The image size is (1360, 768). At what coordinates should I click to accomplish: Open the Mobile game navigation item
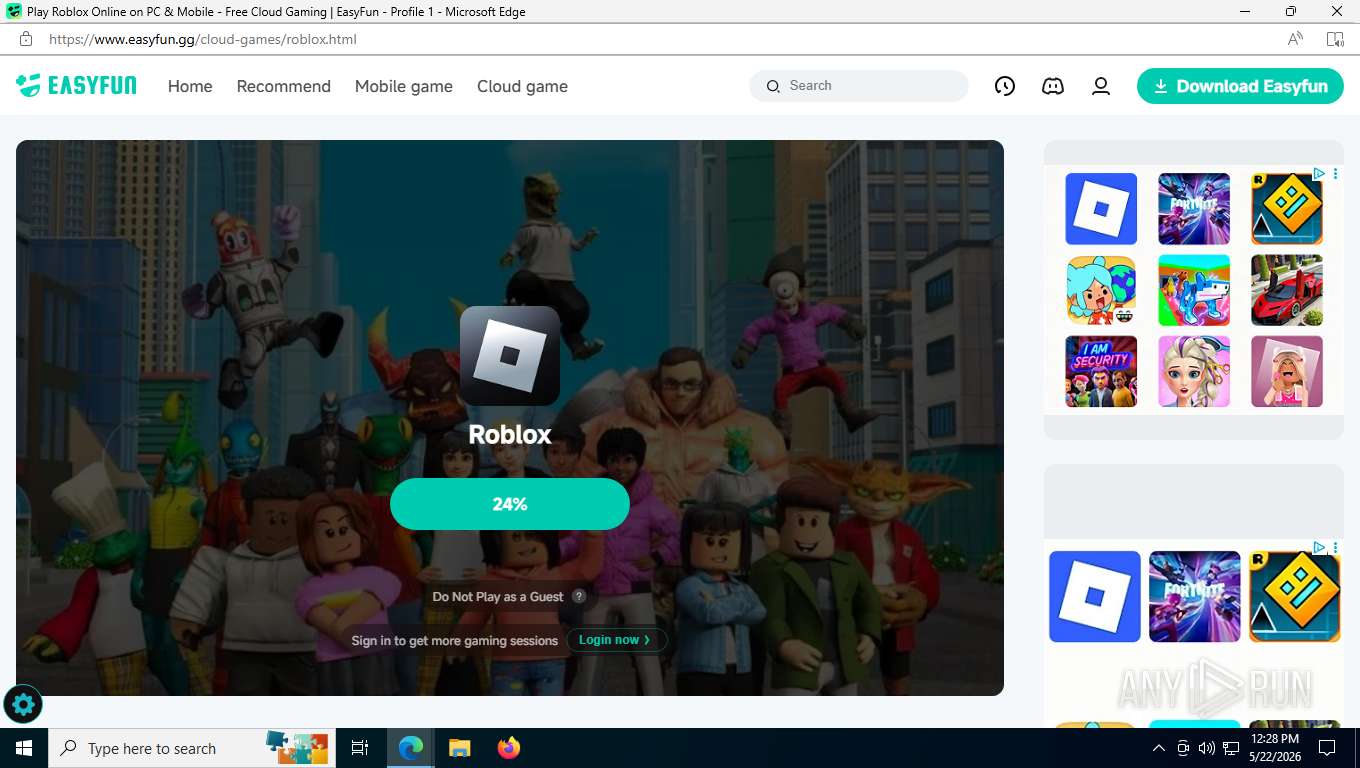coord(404,86)
